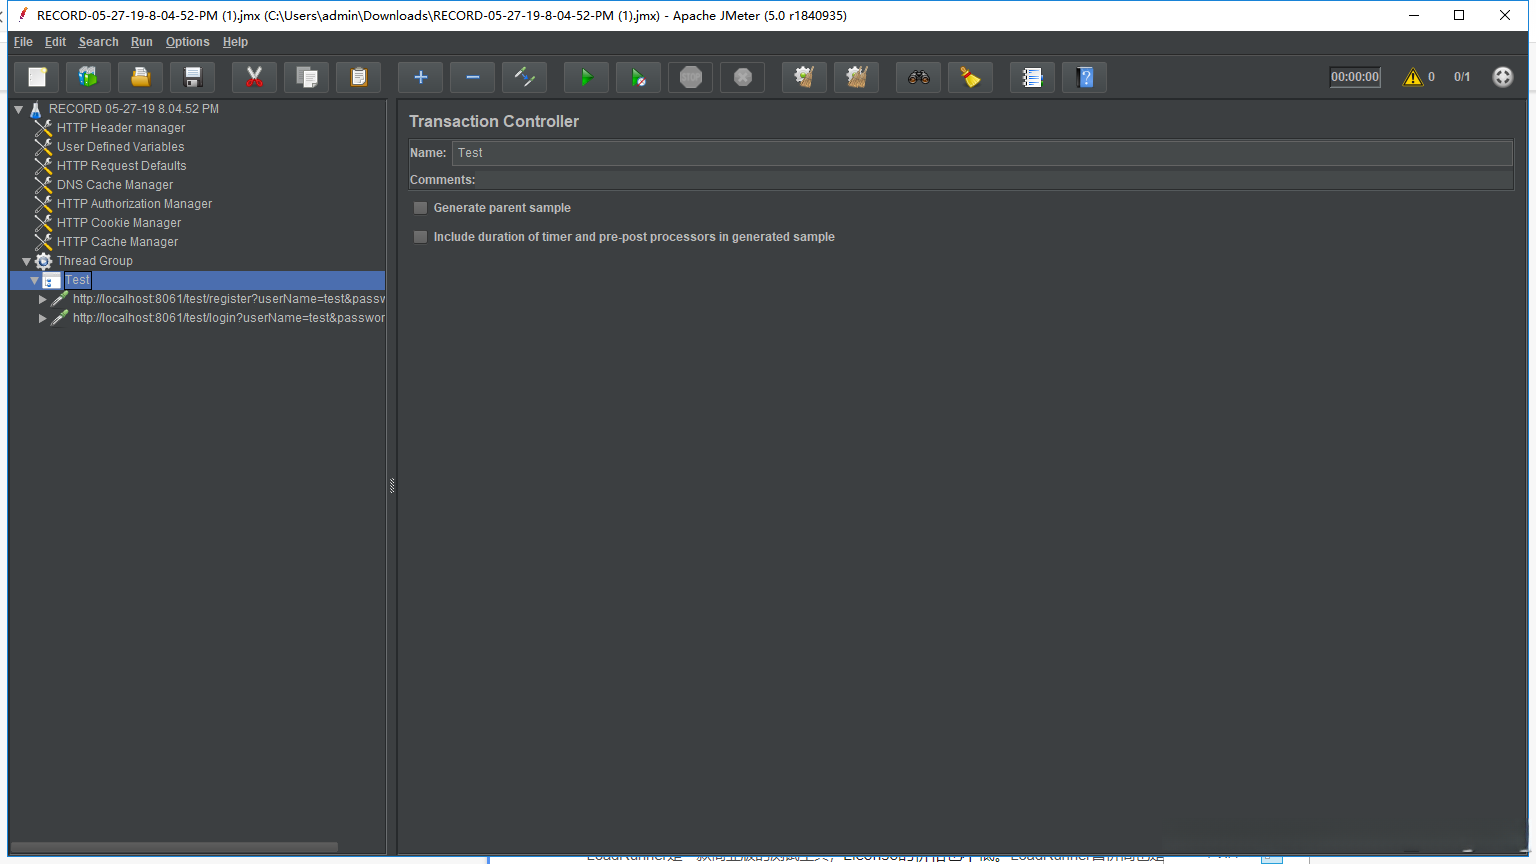Image resolution: width=1536 pixels, height=864 pixels.
Task: Save the test plan with floppy icon
Action: pos(193,77)
